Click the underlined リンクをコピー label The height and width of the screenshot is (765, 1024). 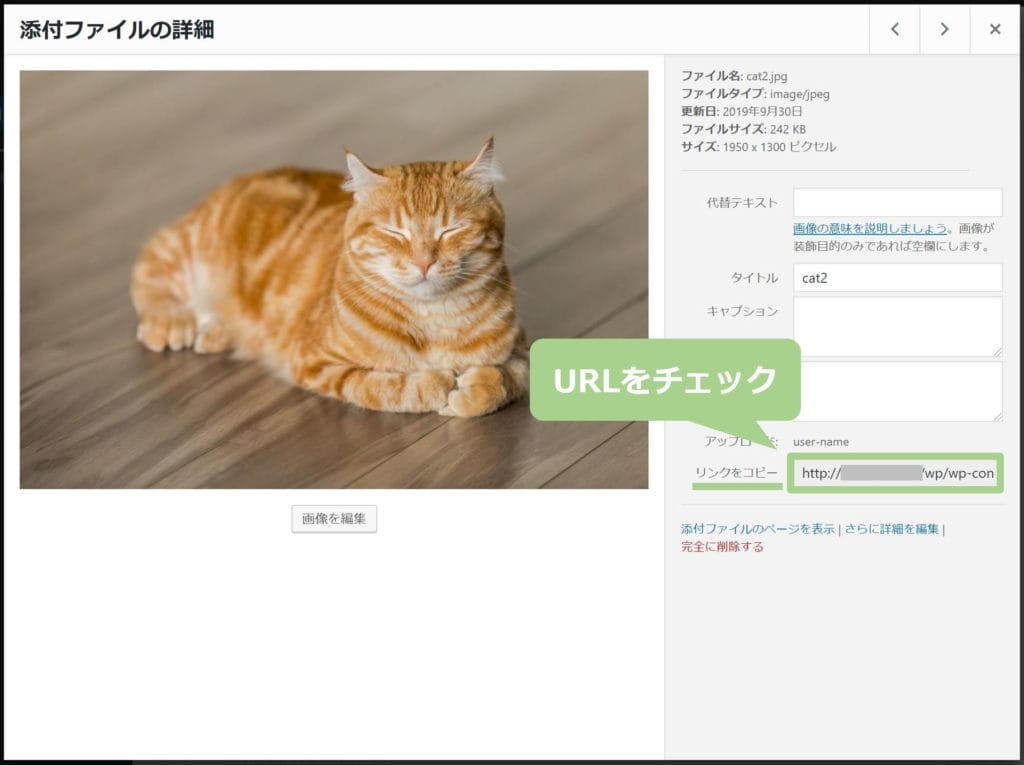coord(736,472)
